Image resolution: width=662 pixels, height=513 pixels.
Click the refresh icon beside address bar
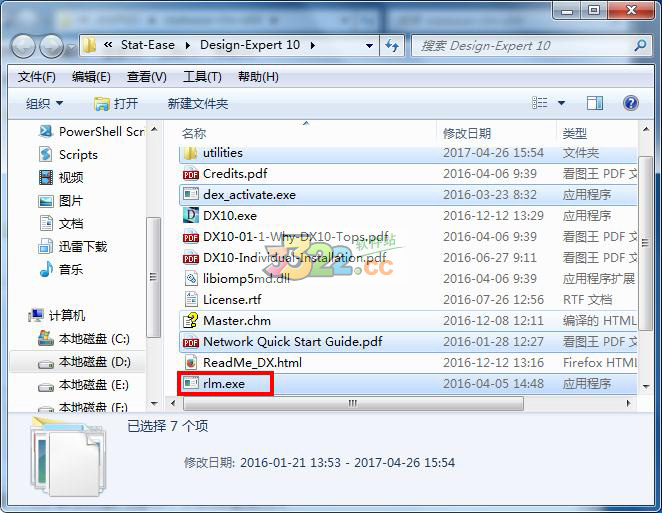pos(392,45)
